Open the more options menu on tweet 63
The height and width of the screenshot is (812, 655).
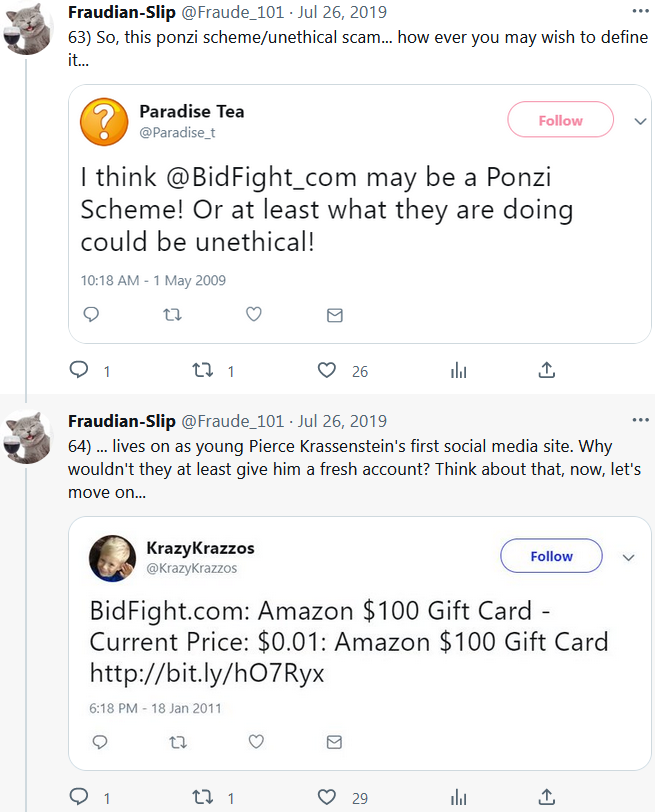(641, 12)
